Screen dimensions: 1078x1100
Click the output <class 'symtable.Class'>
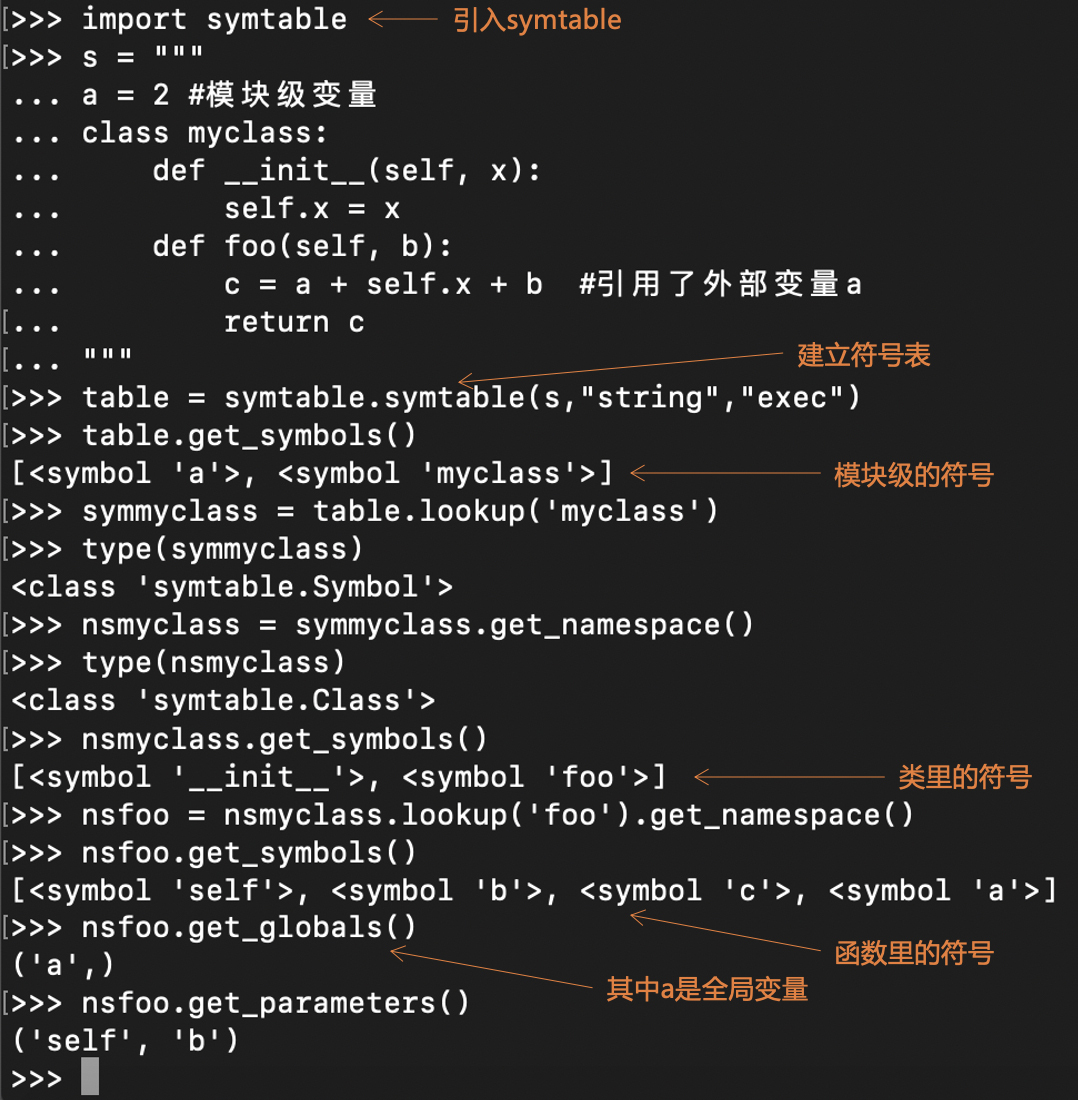(223, 700)
